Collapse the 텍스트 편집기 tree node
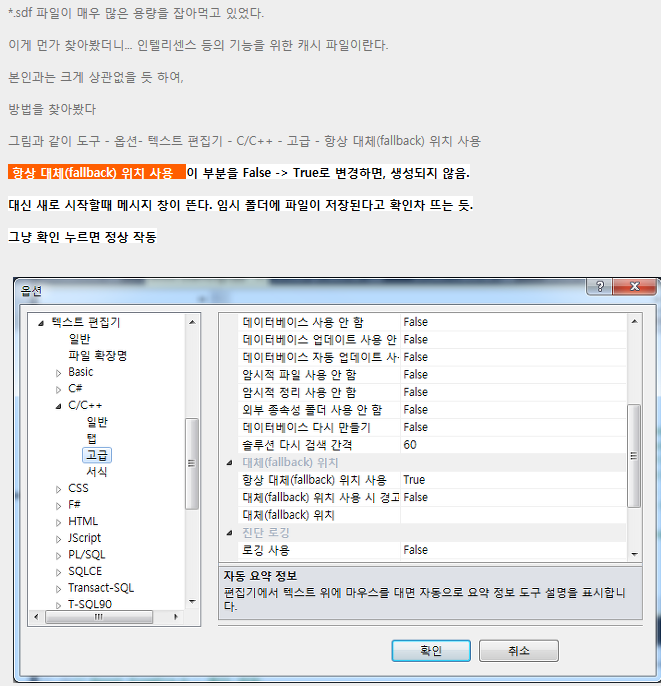Screen dimensions: 661x686 point(41,323)
